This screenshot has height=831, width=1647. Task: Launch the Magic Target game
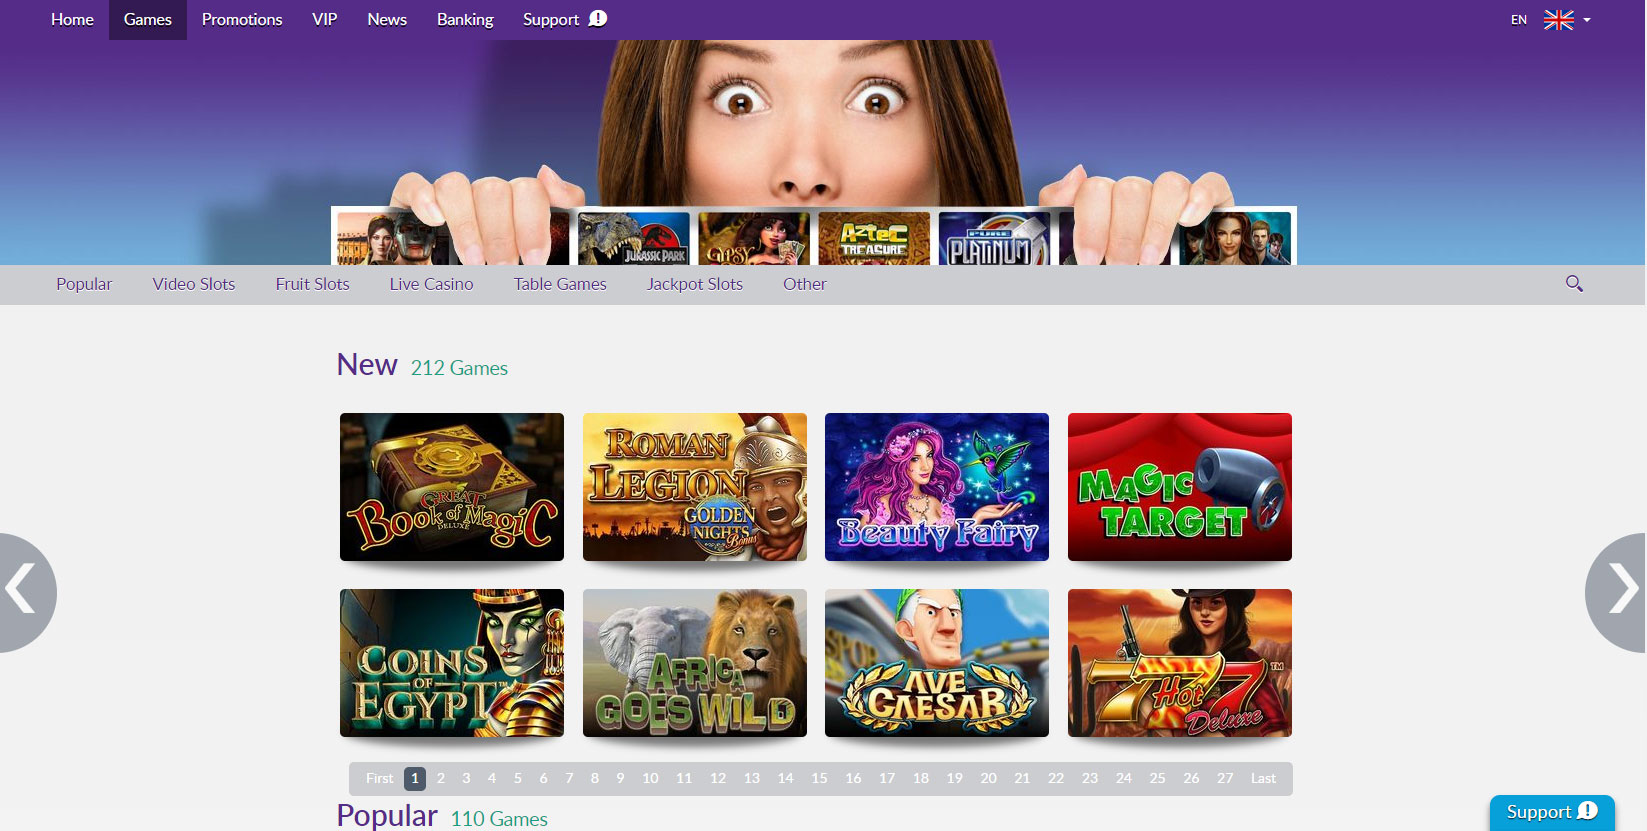[x=1179, y=487]
